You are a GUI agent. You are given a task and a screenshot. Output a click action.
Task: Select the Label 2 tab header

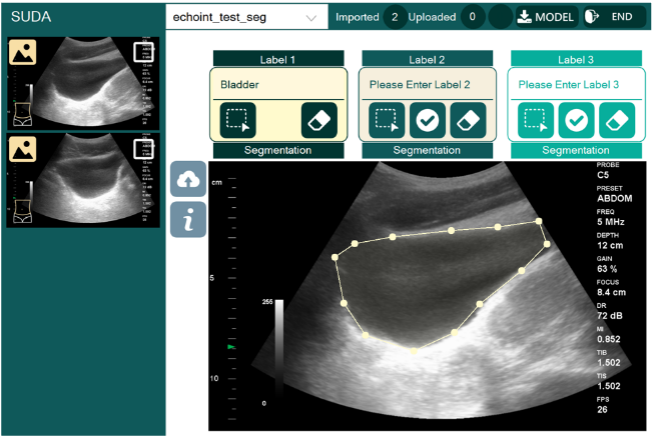pyautogui.click(x=427, y=59)
